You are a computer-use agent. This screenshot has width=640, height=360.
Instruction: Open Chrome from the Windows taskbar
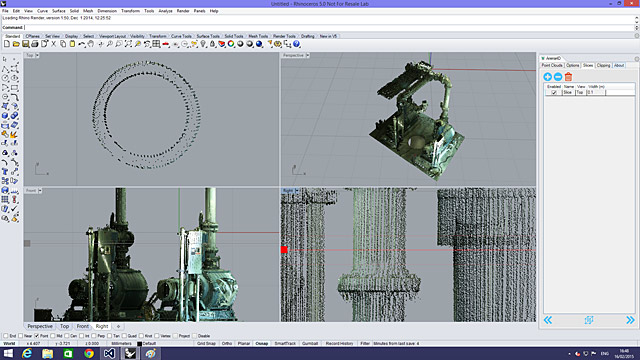click(x=89, y=353)
